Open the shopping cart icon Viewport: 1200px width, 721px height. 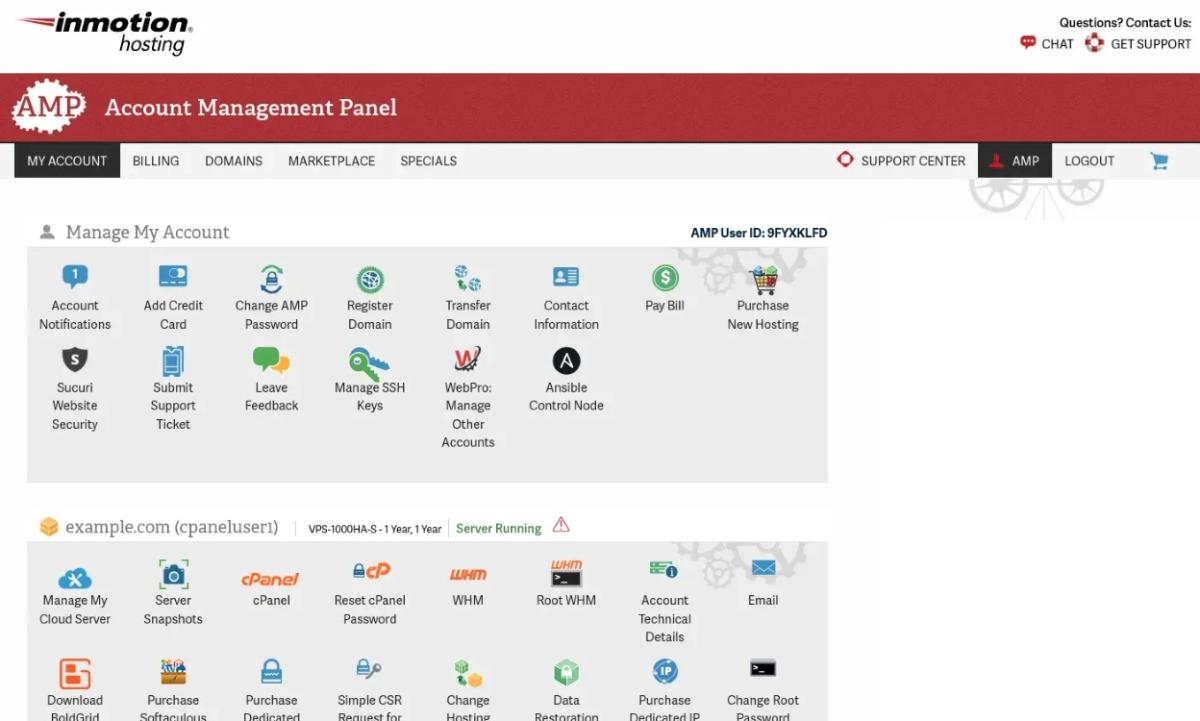click(1160, 160)
